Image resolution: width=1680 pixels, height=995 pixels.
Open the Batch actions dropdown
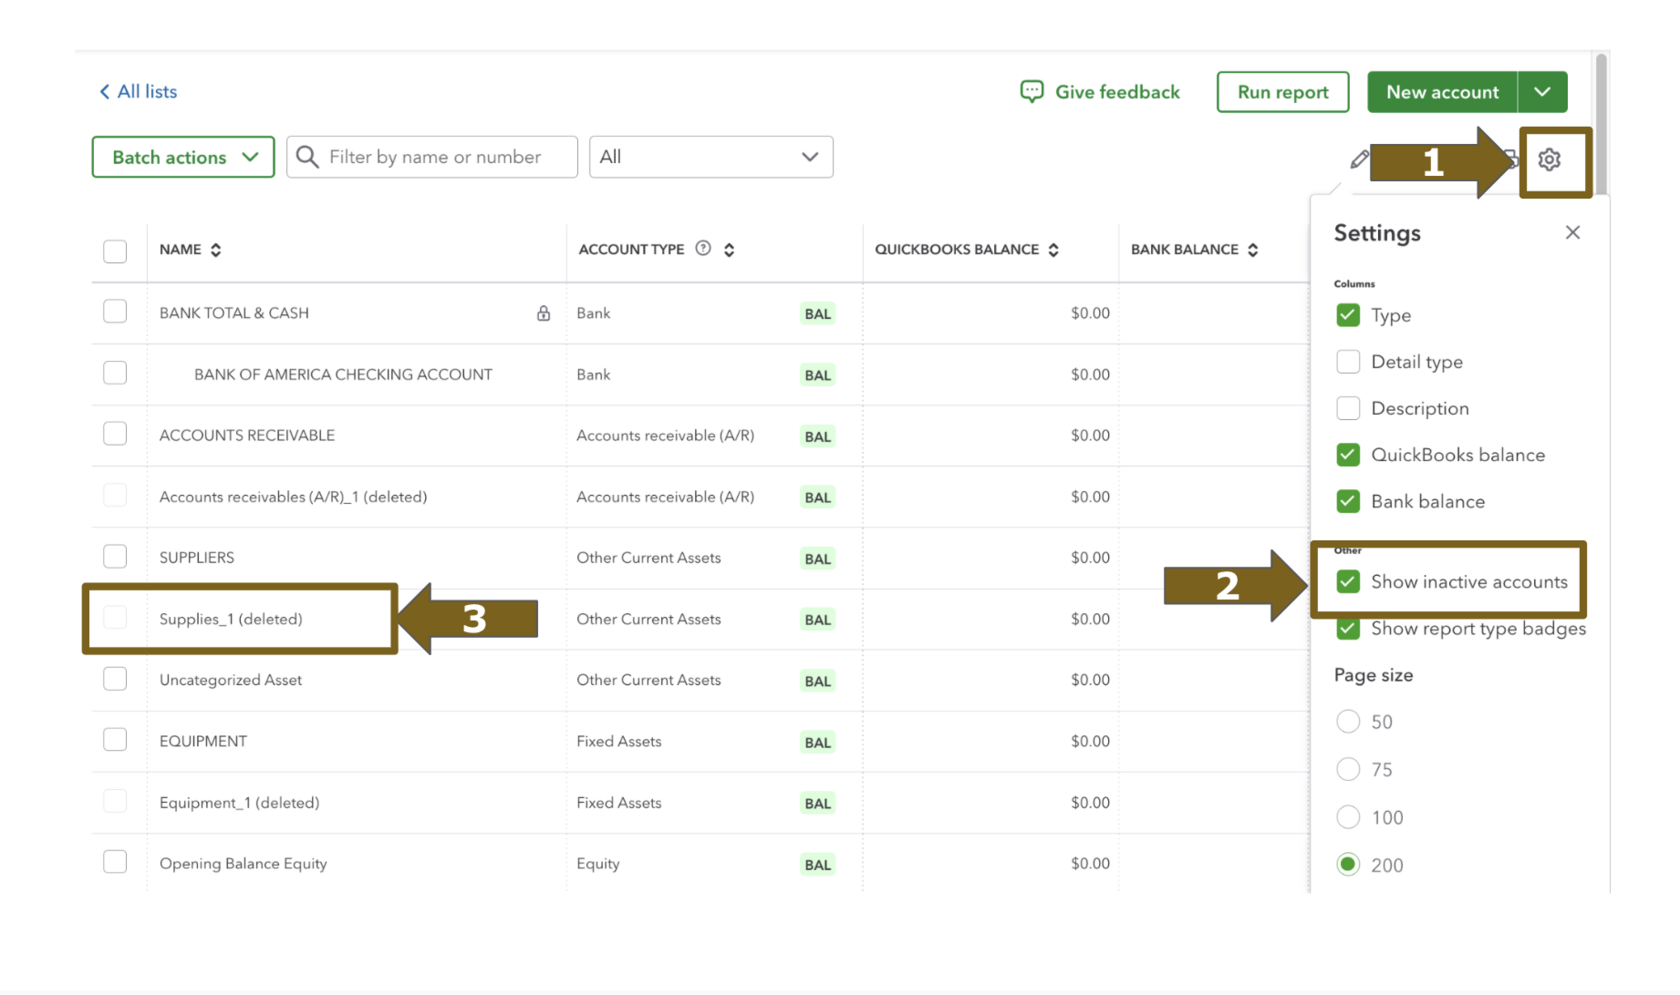pos(183,157)
